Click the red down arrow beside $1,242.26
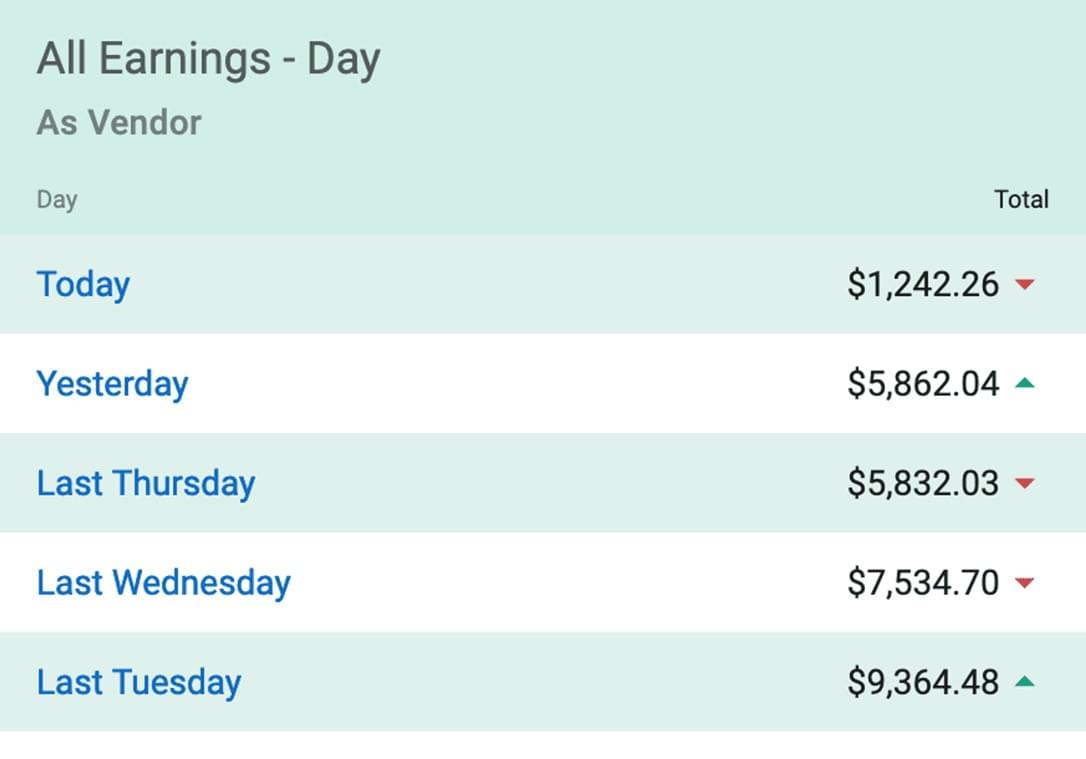The image size is (1086, 759). point(1024,285)
